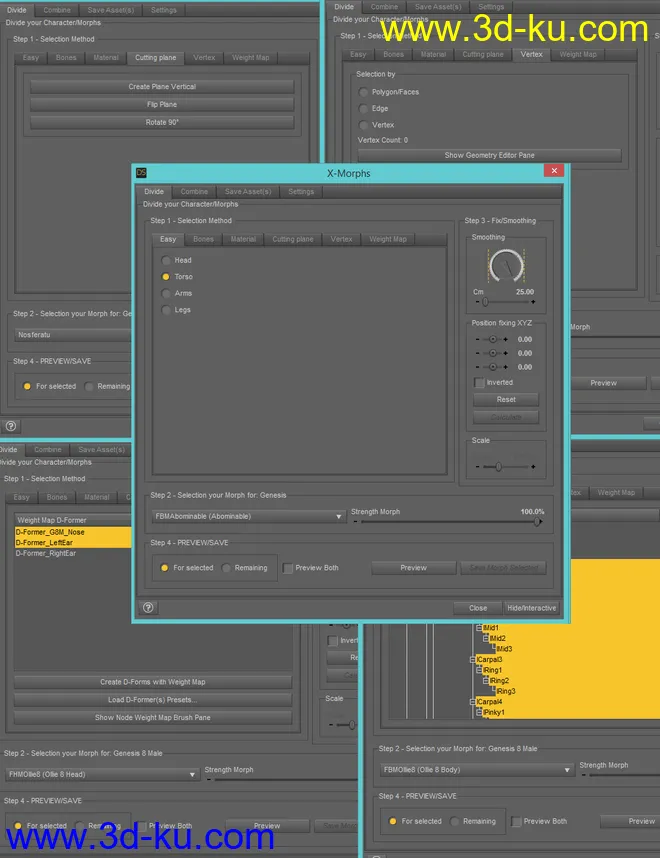Open the FBMAbominable morph dropdown

tap(248, 516)
